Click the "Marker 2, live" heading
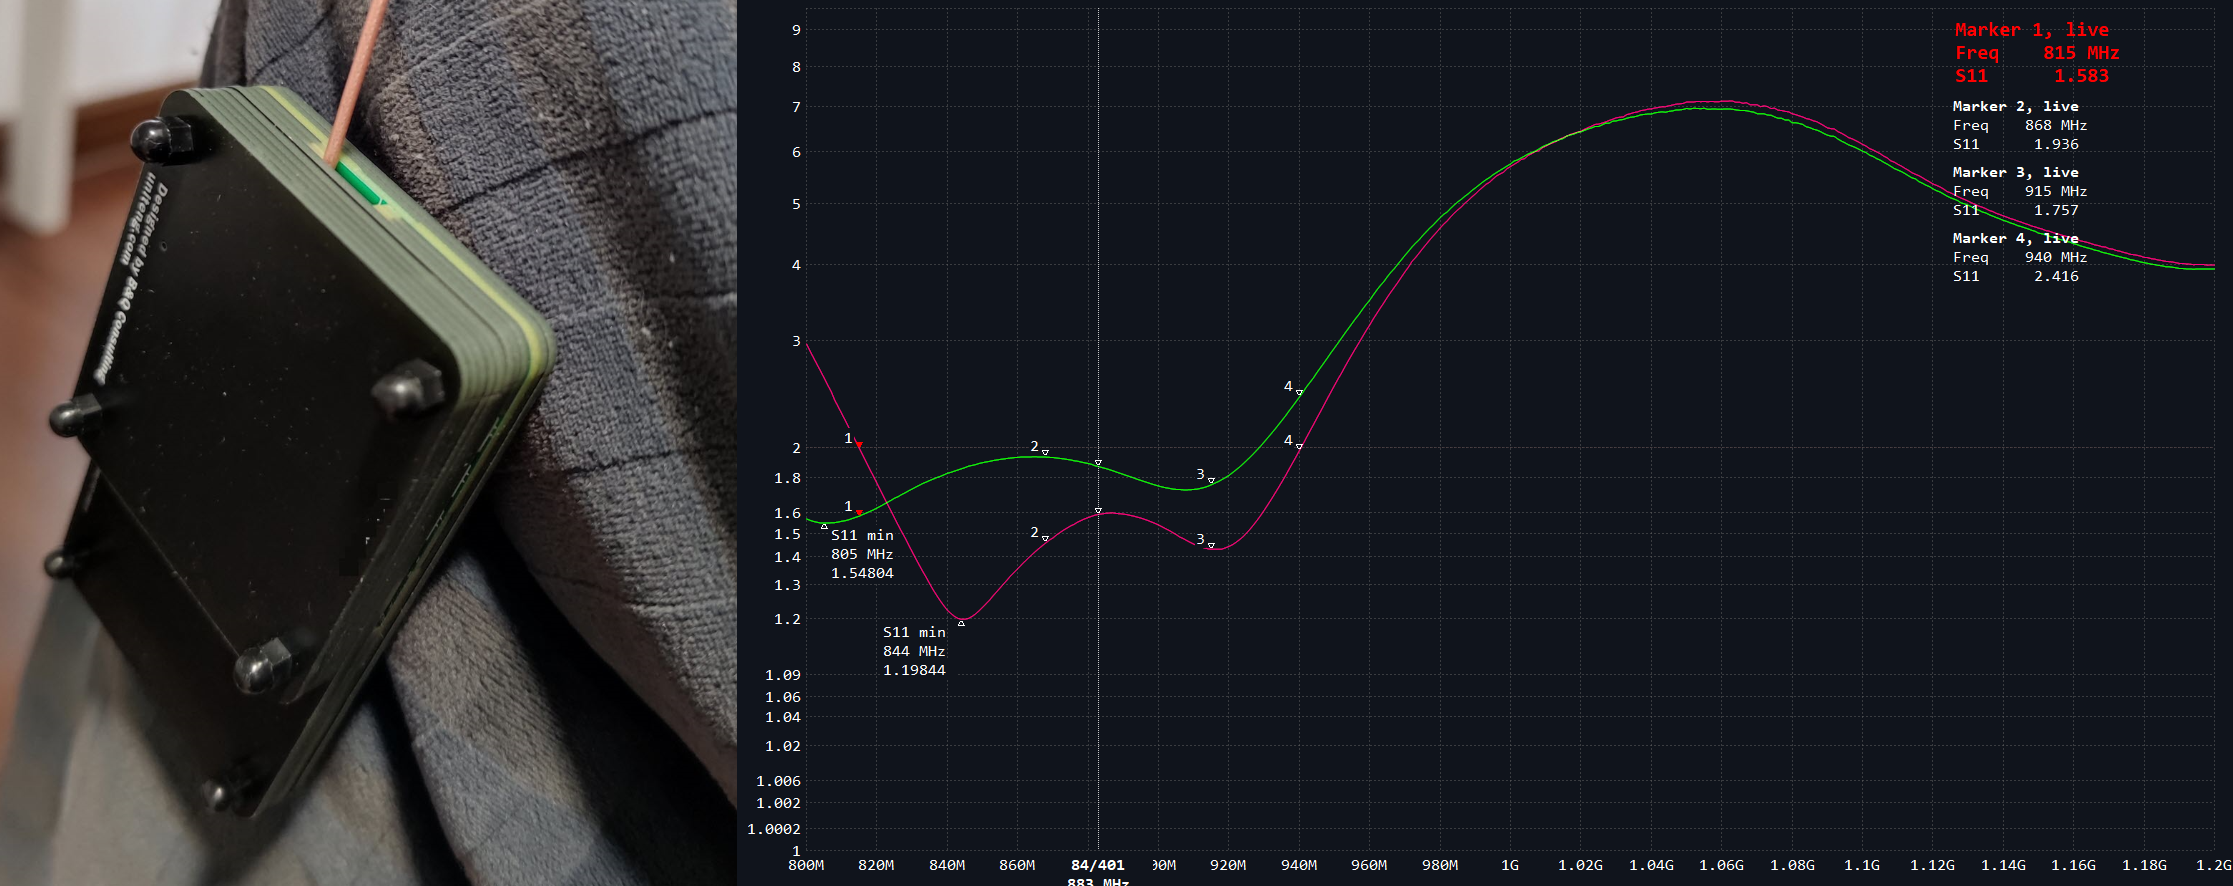Screen dimensions: 2233x886 coord(2015,106)
